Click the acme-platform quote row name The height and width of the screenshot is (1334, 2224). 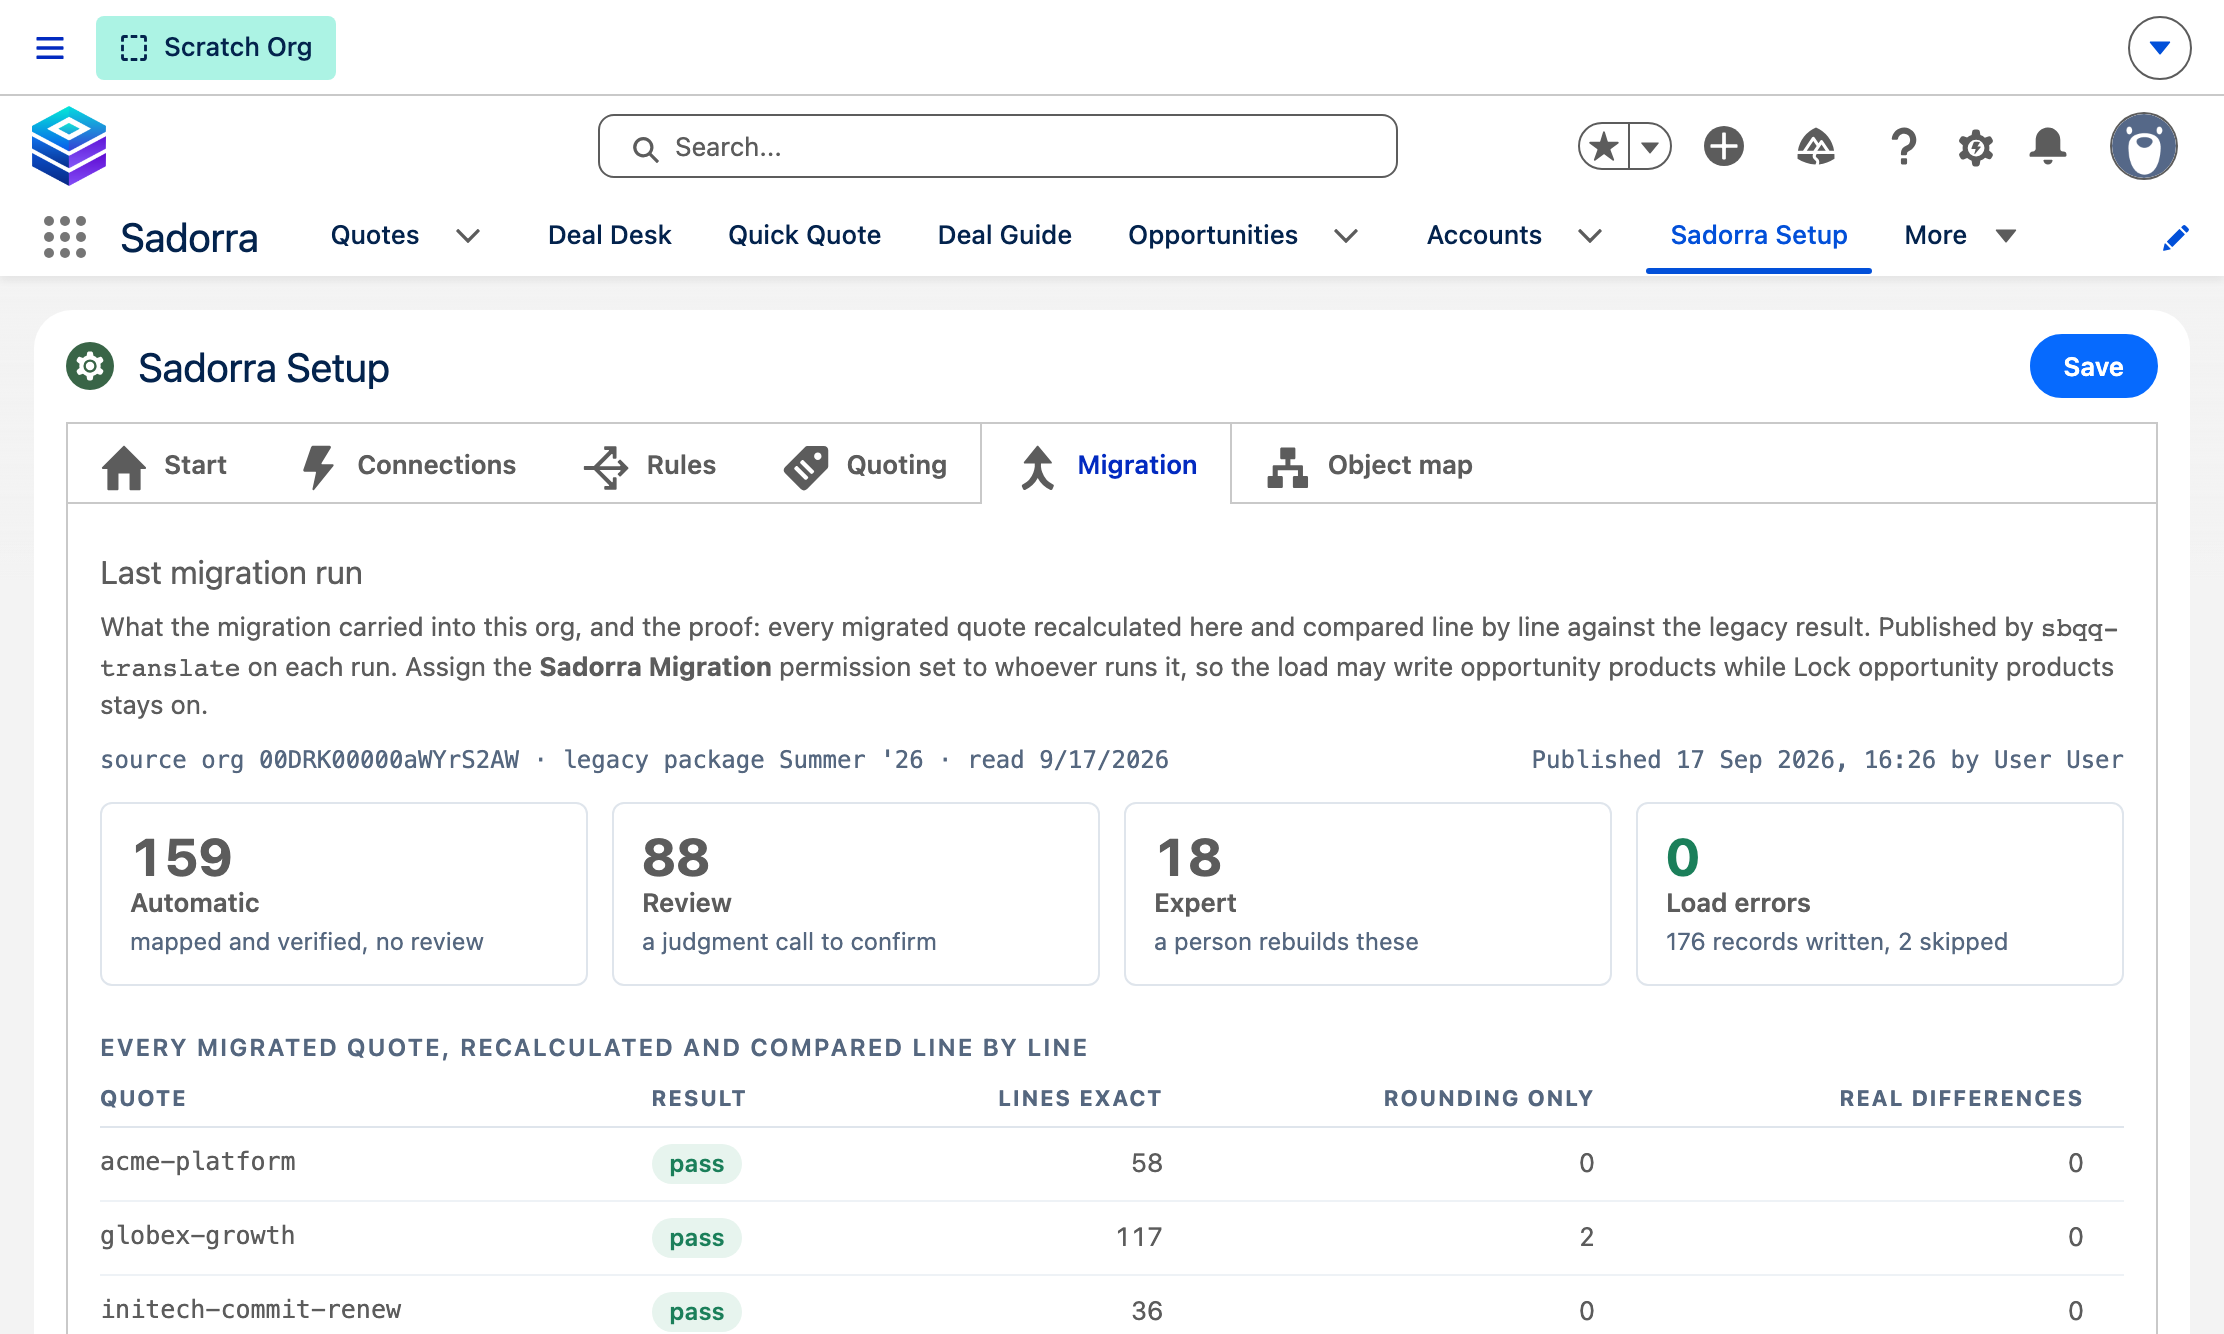point(198,1161)
